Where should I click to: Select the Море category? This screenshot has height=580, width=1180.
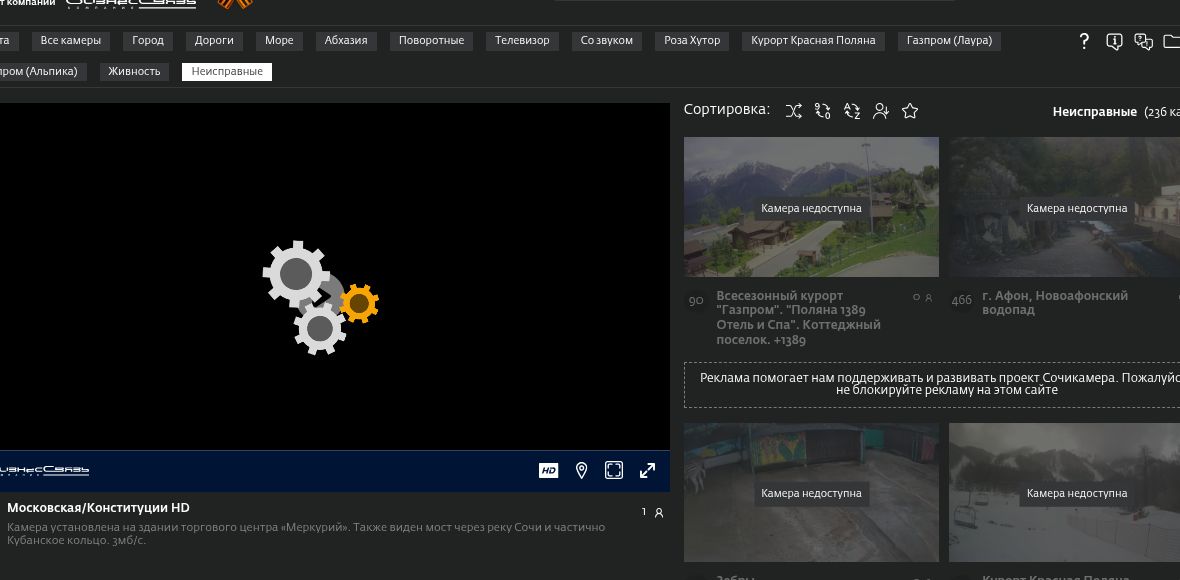point(279,41)
